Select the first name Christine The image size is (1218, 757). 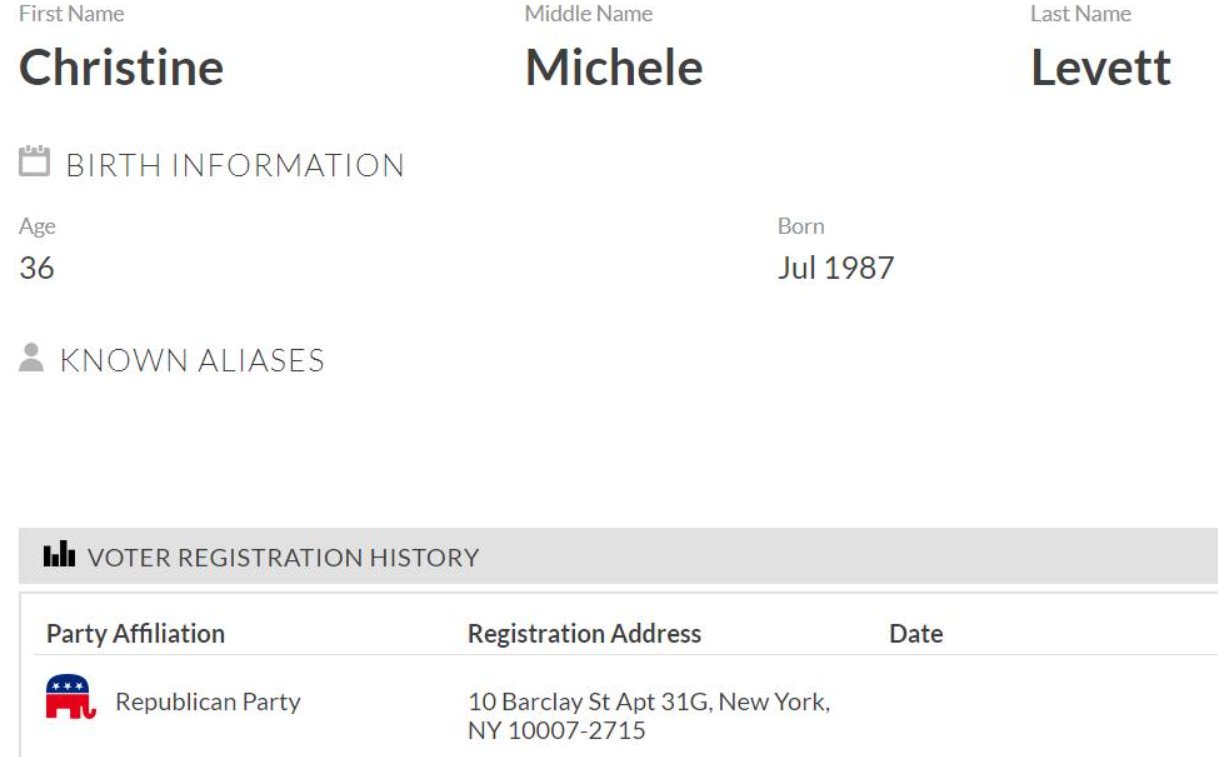pos(121,68)
